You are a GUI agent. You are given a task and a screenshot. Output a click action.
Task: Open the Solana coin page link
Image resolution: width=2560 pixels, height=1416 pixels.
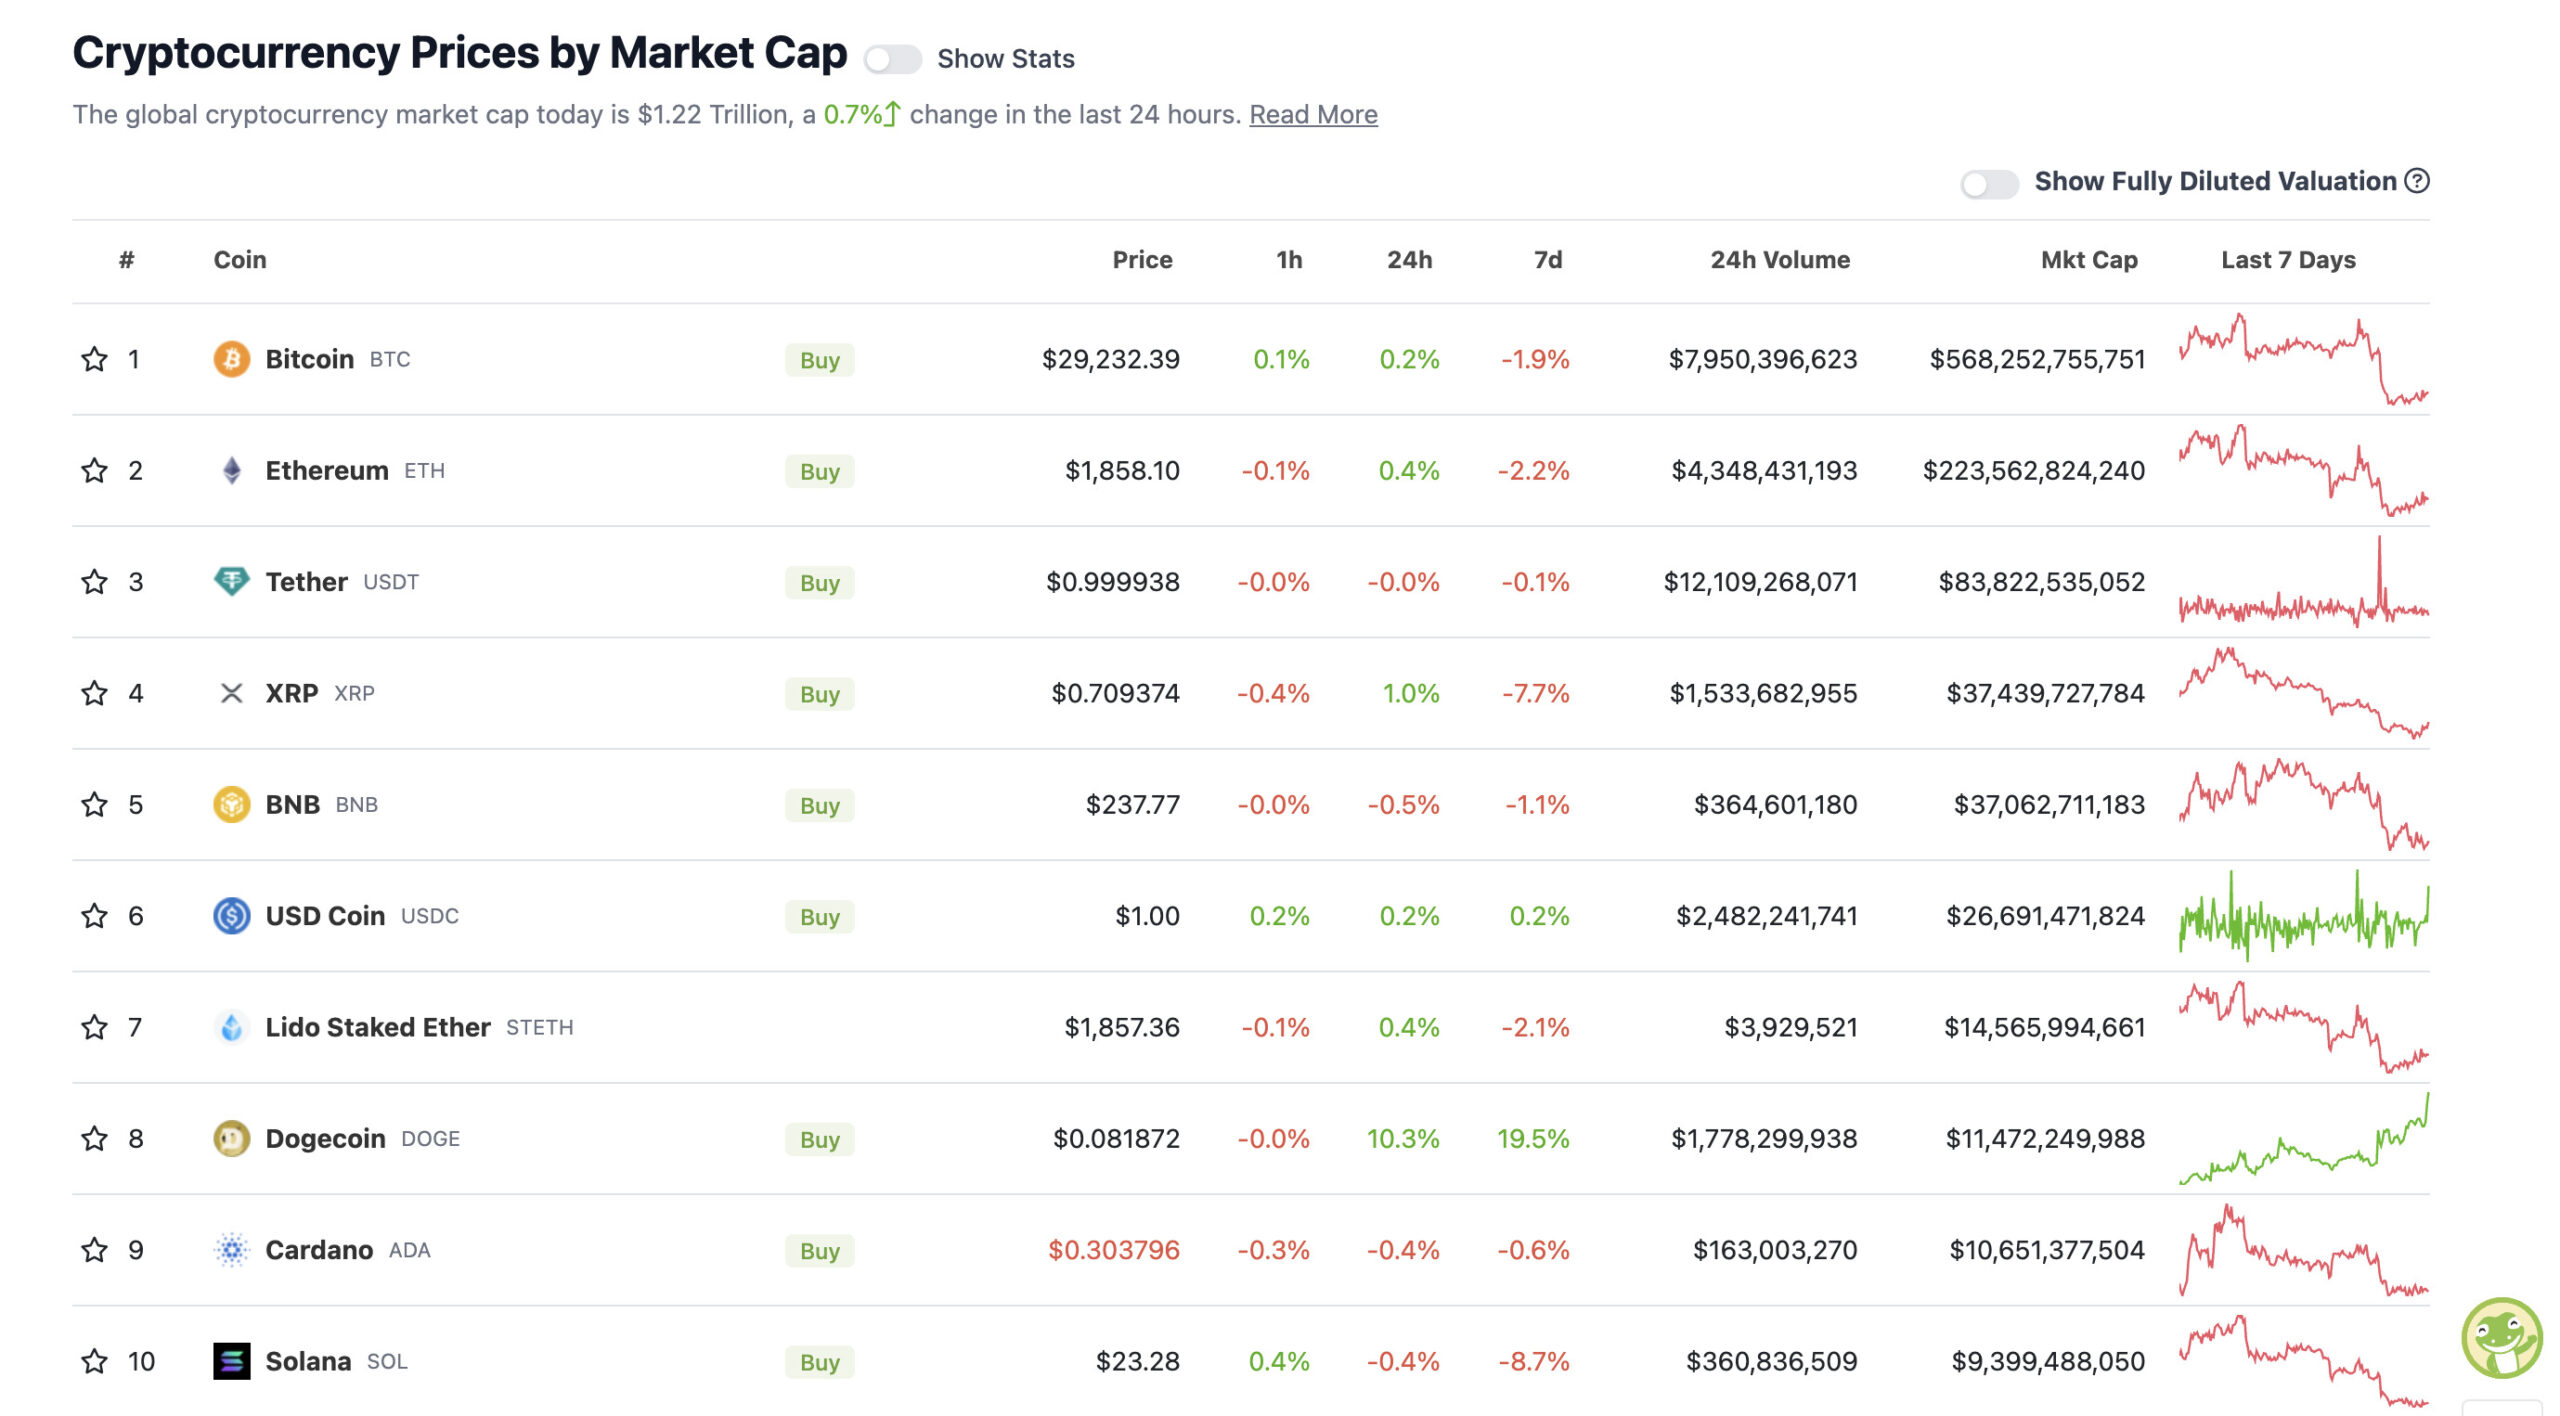(x=308, y=1361)
